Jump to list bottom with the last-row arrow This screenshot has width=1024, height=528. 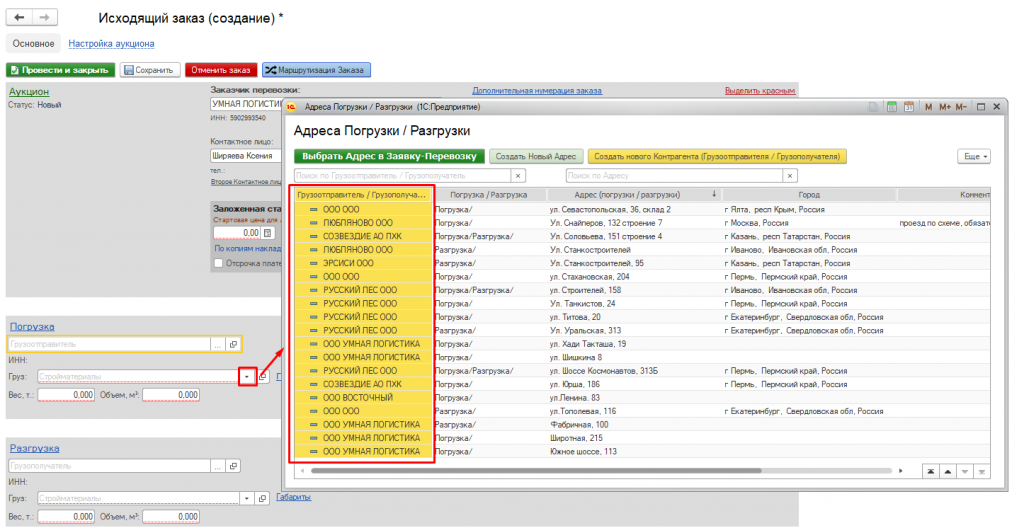982,472
